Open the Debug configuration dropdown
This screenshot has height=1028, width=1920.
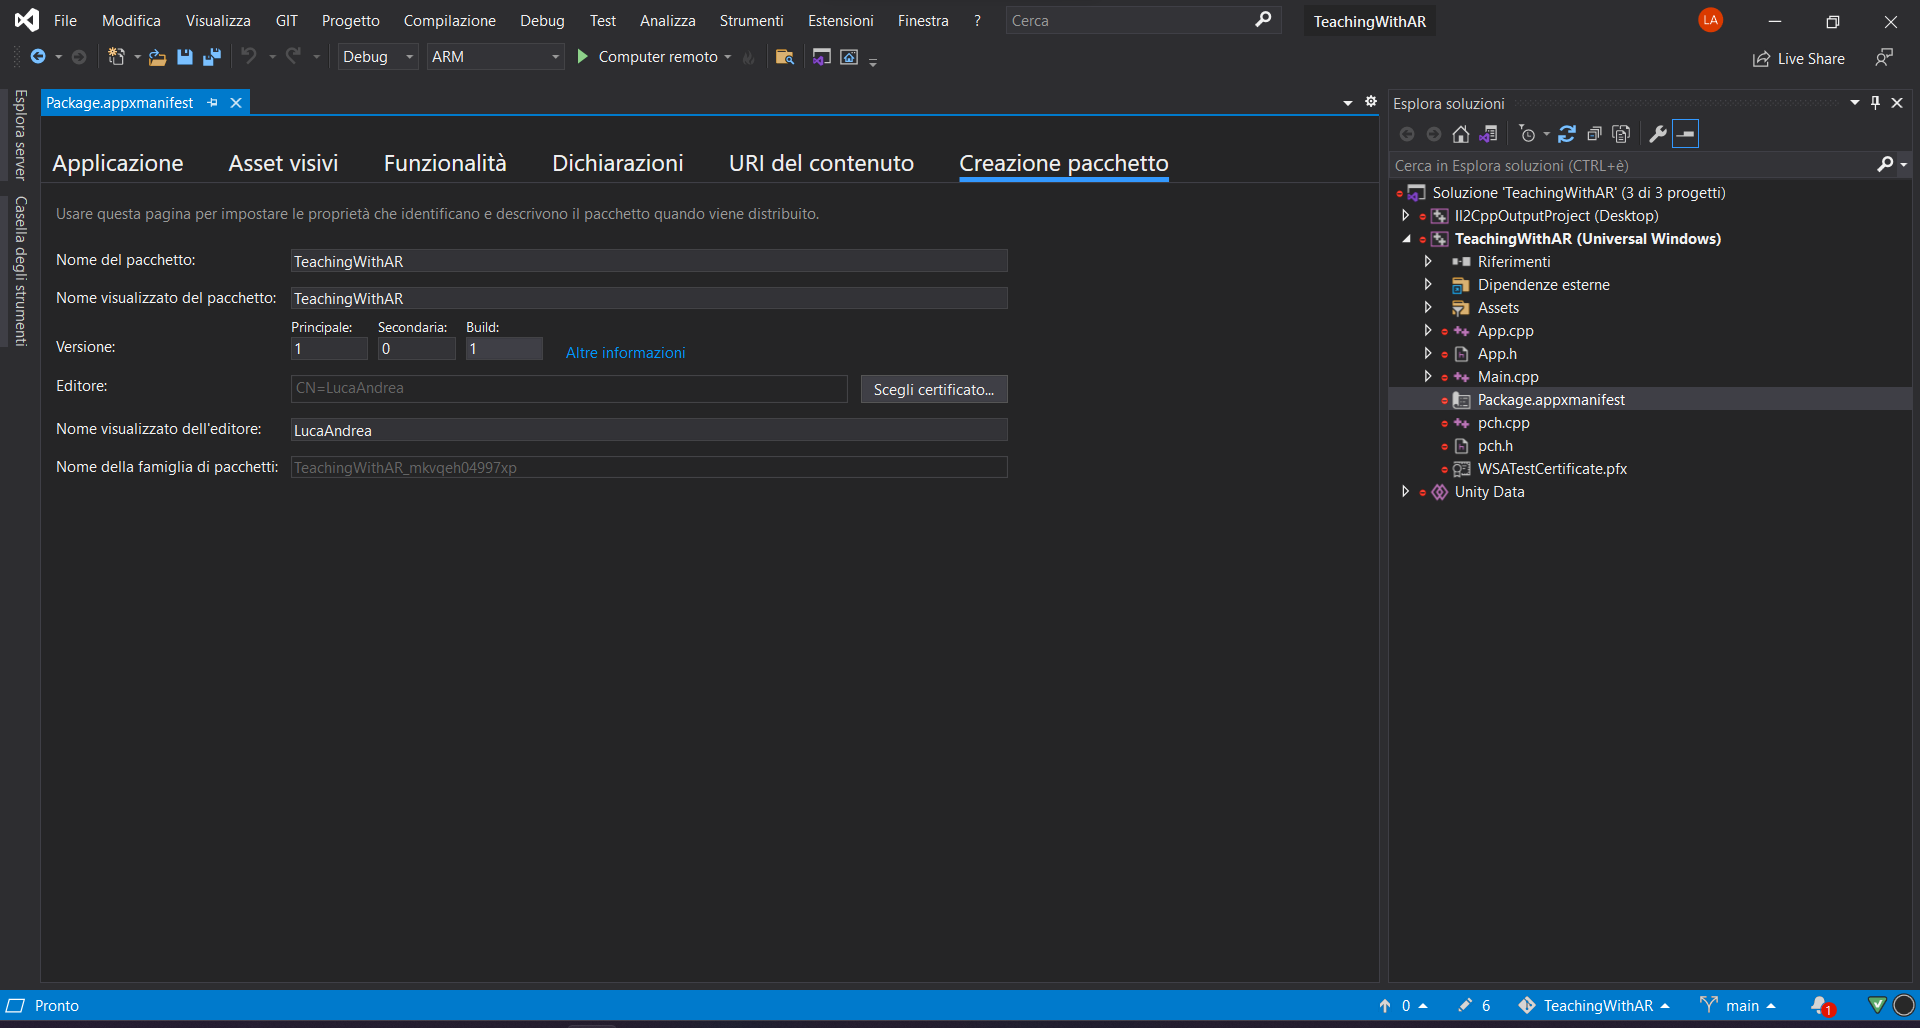[x=377, y=57]
